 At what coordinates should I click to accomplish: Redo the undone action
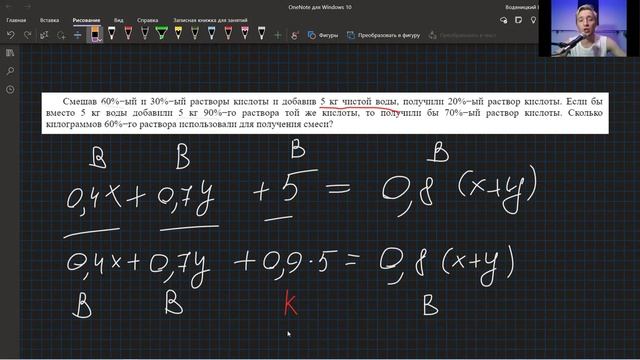[x=27, y=36]
